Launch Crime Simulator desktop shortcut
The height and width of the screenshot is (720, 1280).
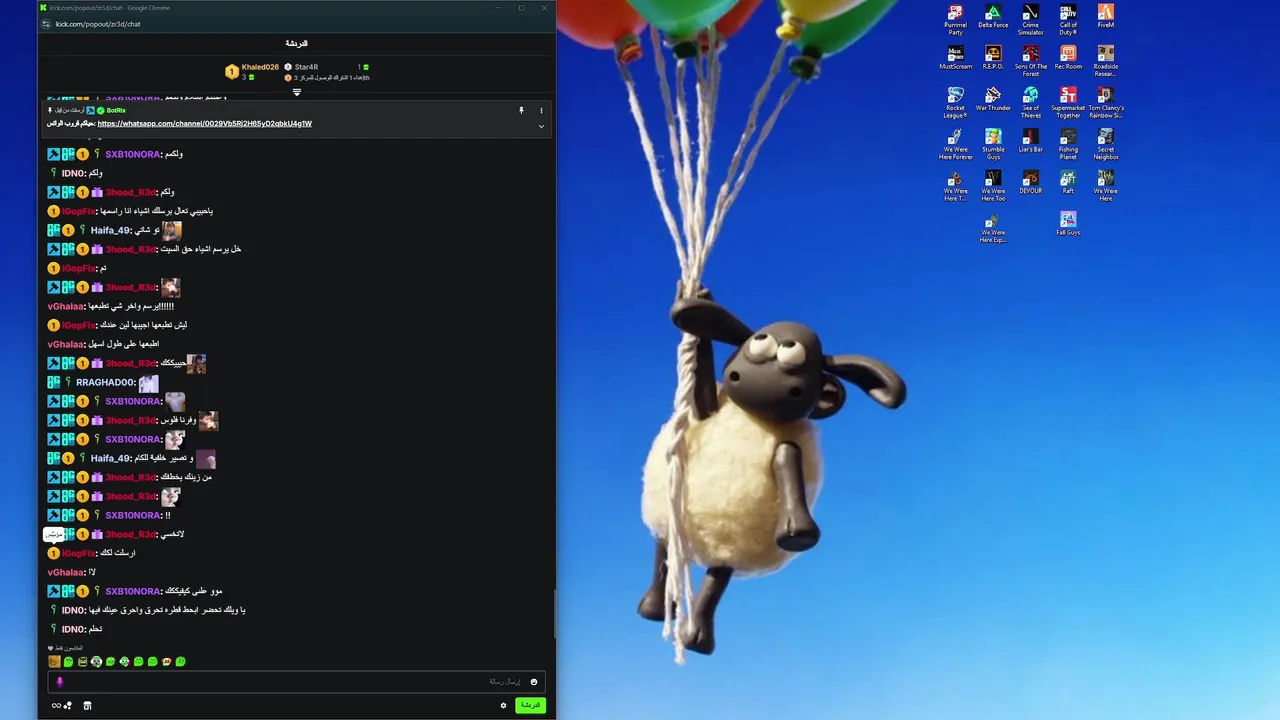click(1031, 20)
